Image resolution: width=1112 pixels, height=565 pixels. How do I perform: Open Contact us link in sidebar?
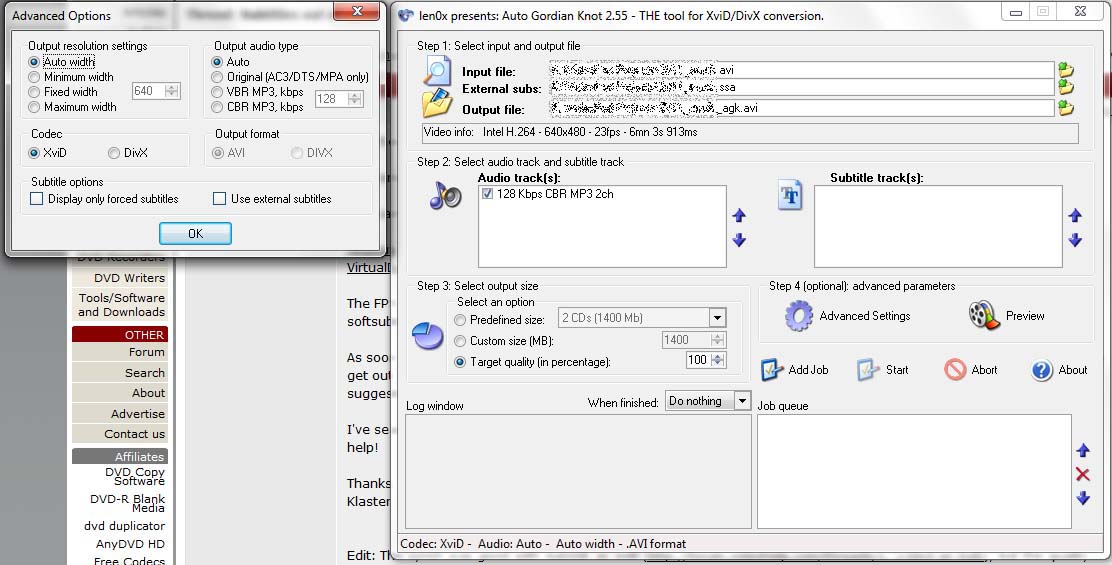click(x=134, y=434)
